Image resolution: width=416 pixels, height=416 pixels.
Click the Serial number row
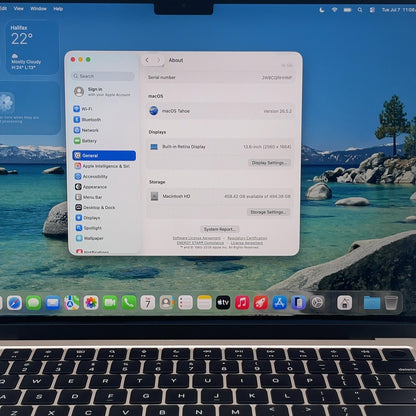click(220, 77)
